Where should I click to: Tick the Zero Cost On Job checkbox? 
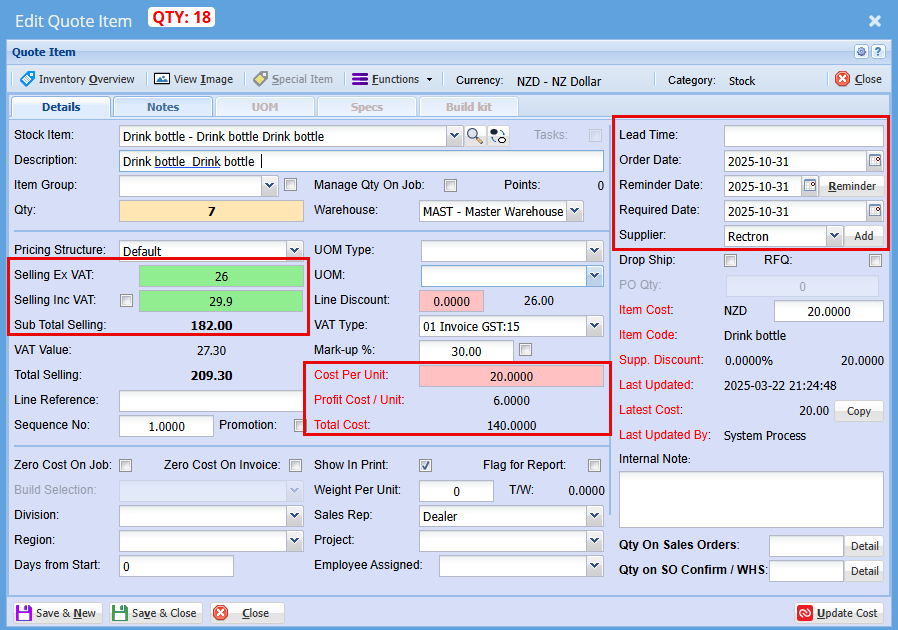click(x=126, y=465)
